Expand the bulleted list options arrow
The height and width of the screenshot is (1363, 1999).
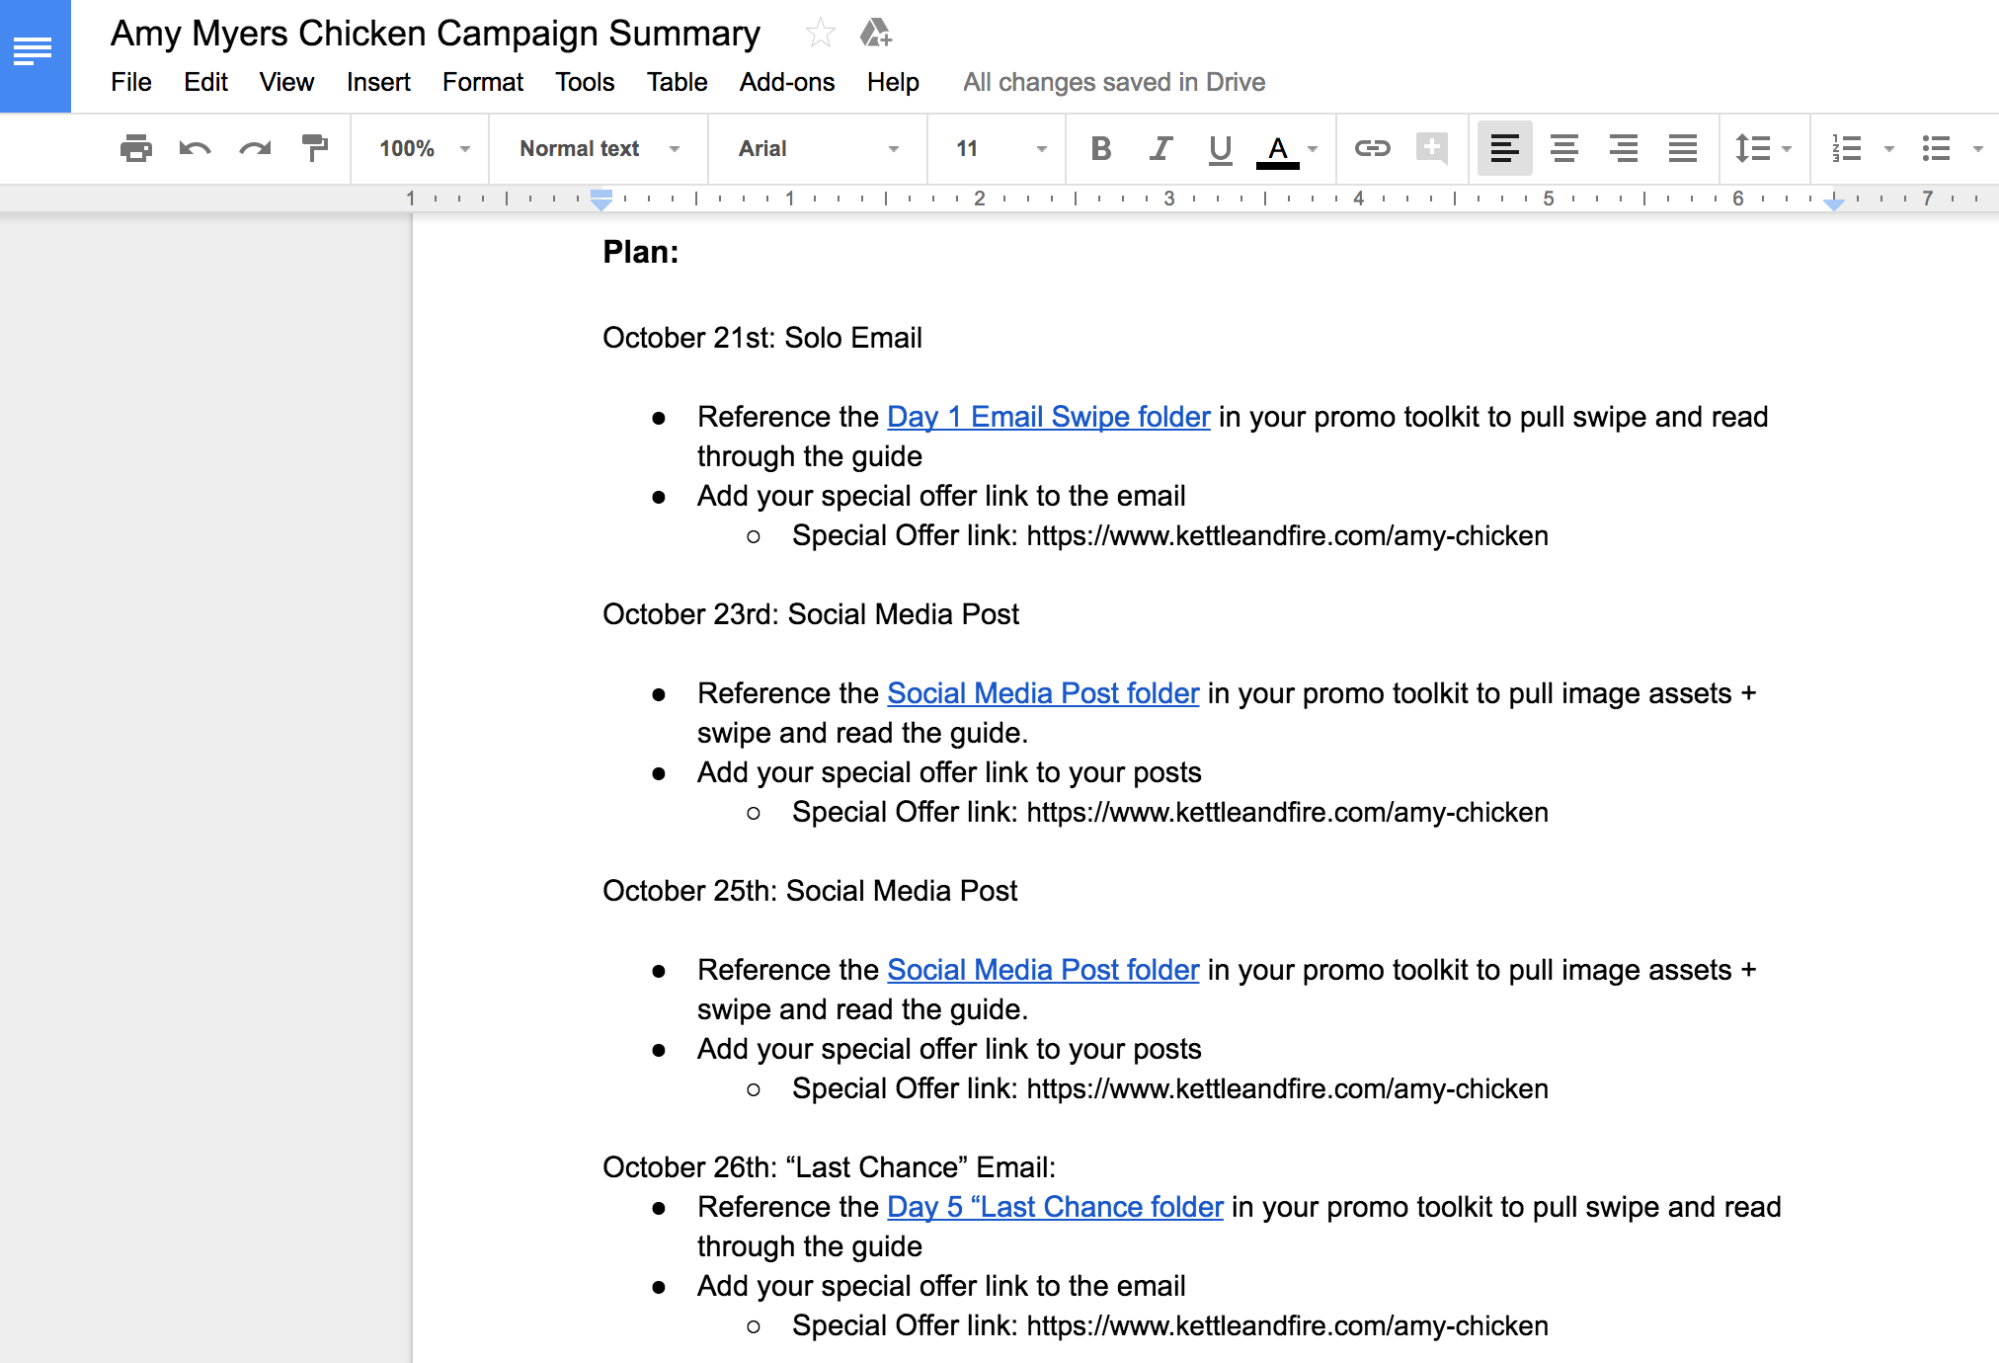point(1977,149)
